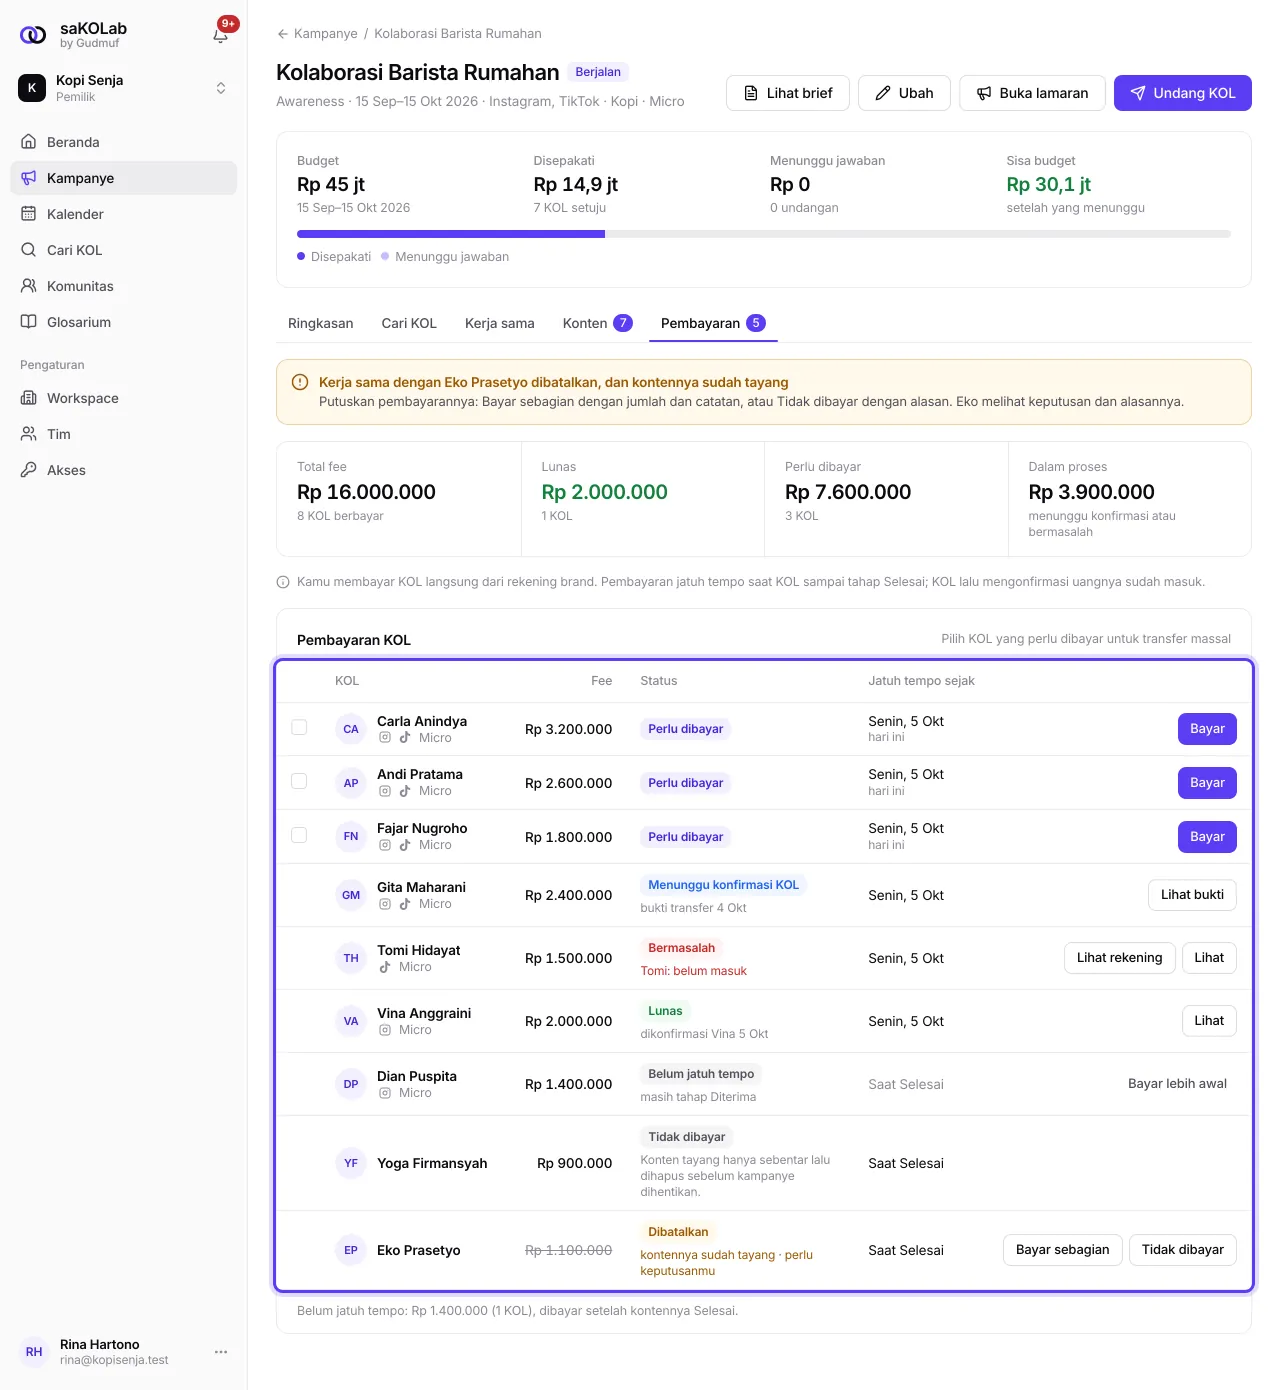This screenshot has width=1280, height=1390.
Task: Tick the checkbox for Carla Anindya
Action: [x=299, y=728]
